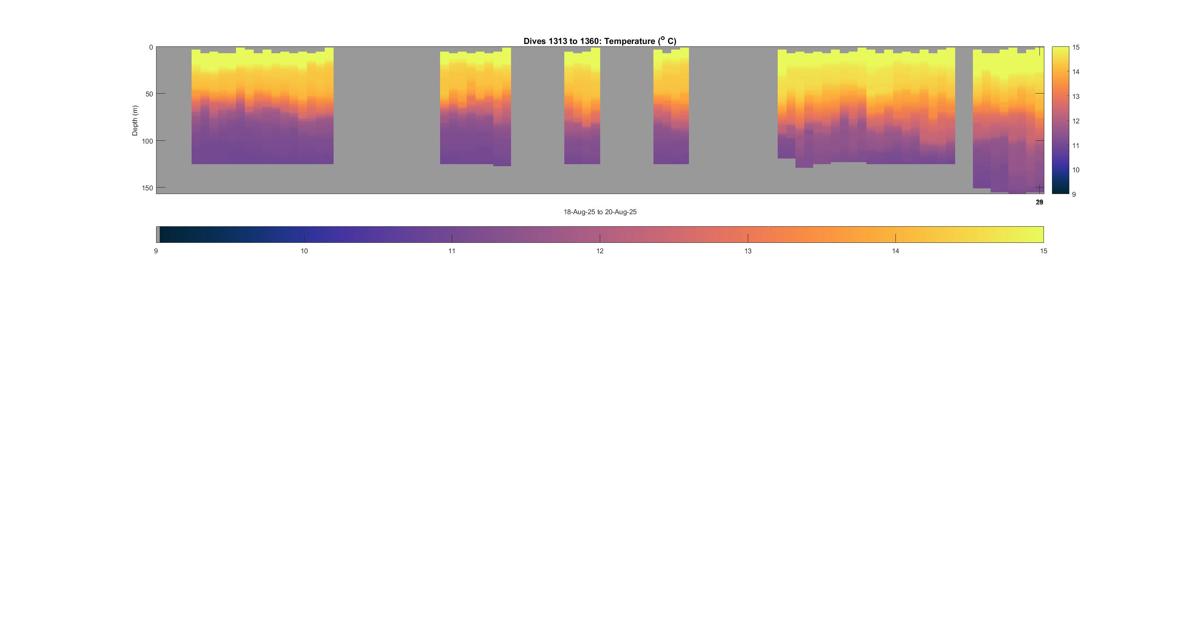This screenshot has height=622, width=1200.
Task: Select the 'Depth (m)' y-axis label
Action: (x=135, y=120)
